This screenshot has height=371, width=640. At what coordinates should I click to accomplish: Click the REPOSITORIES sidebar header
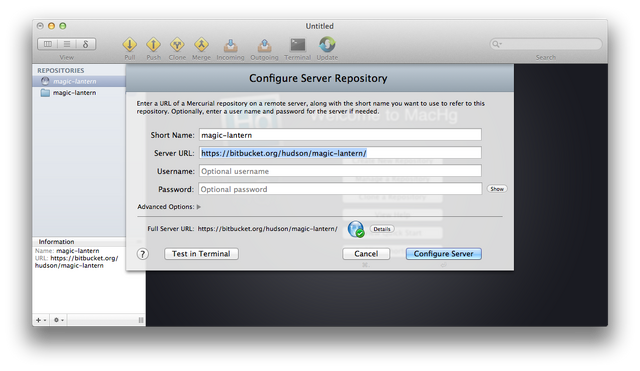tap(61, 71)
